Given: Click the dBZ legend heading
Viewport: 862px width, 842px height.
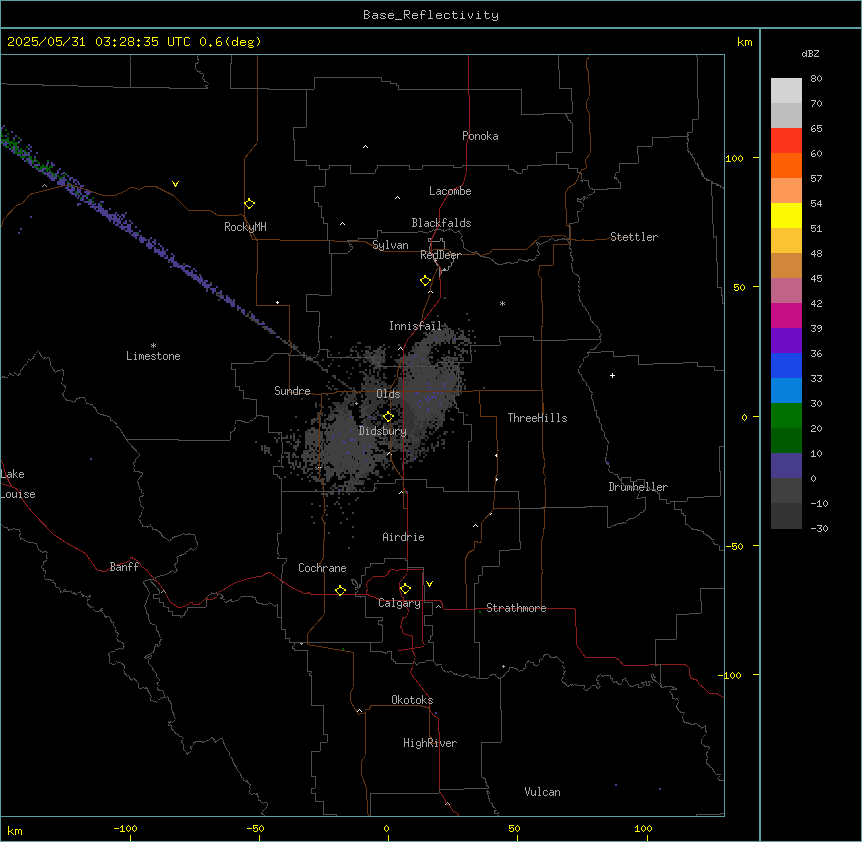Looking at the screenshot, I should pos(810,53).
